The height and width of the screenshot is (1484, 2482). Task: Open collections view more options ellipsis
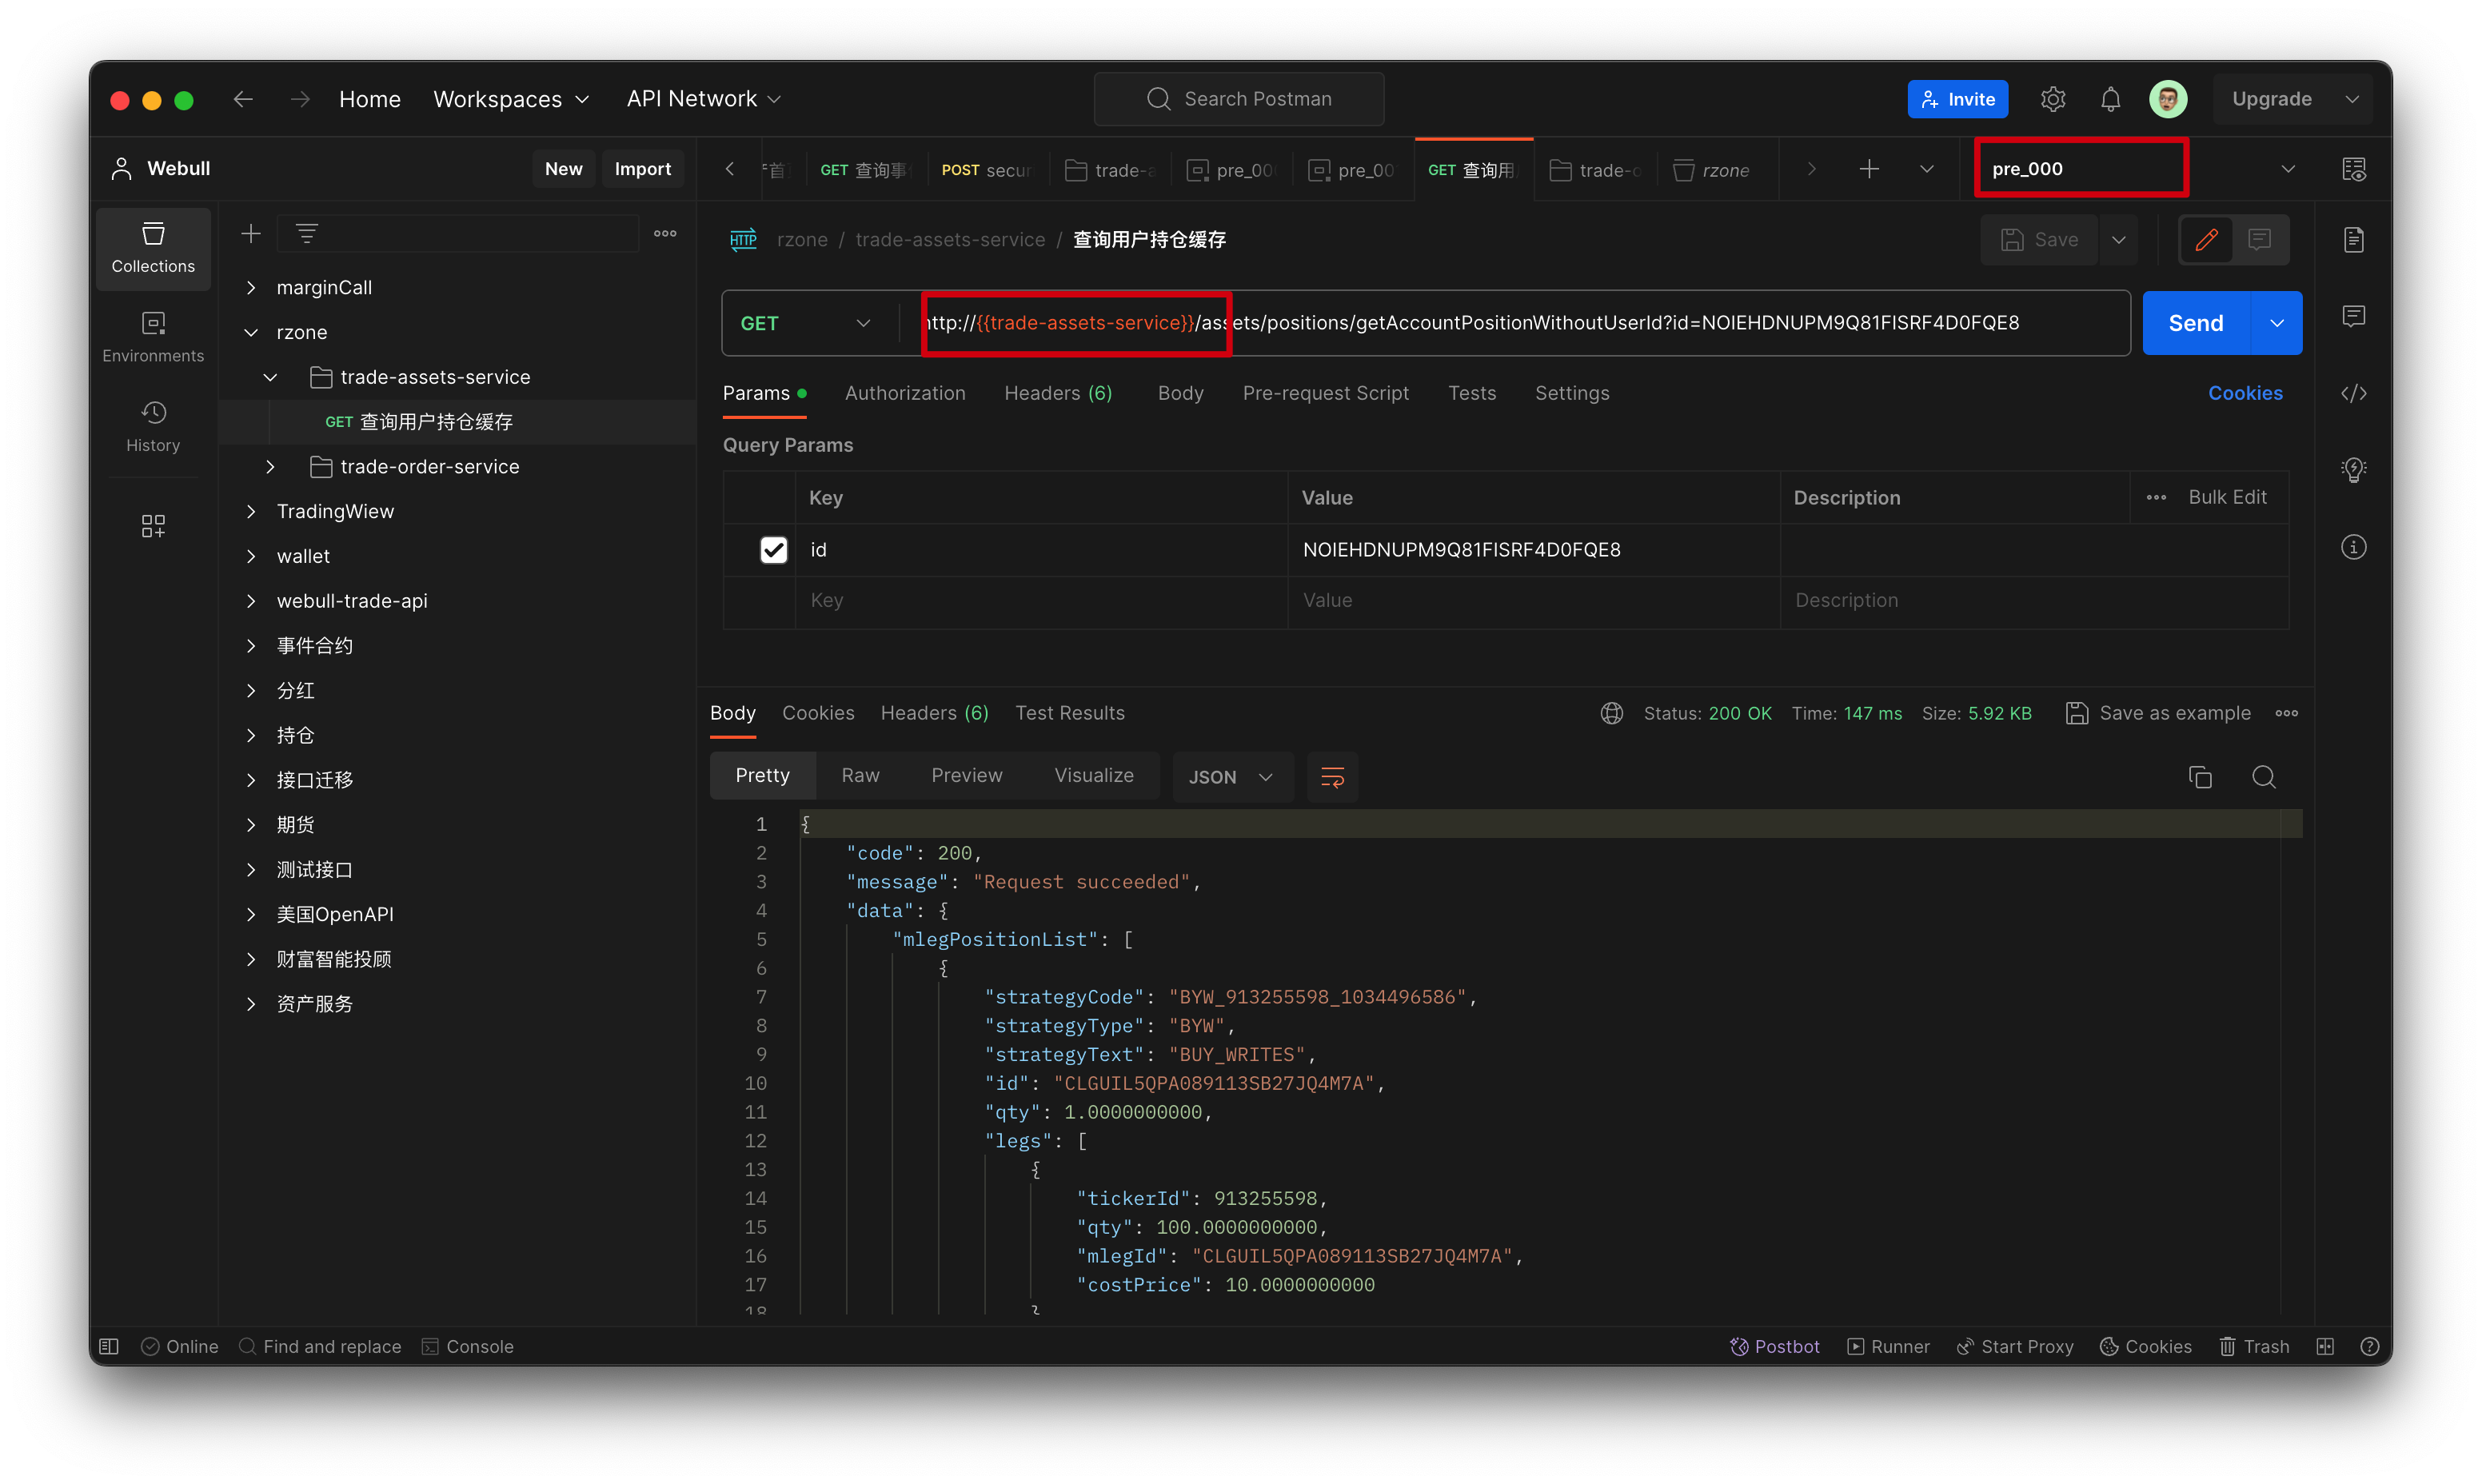pos(665,234)
